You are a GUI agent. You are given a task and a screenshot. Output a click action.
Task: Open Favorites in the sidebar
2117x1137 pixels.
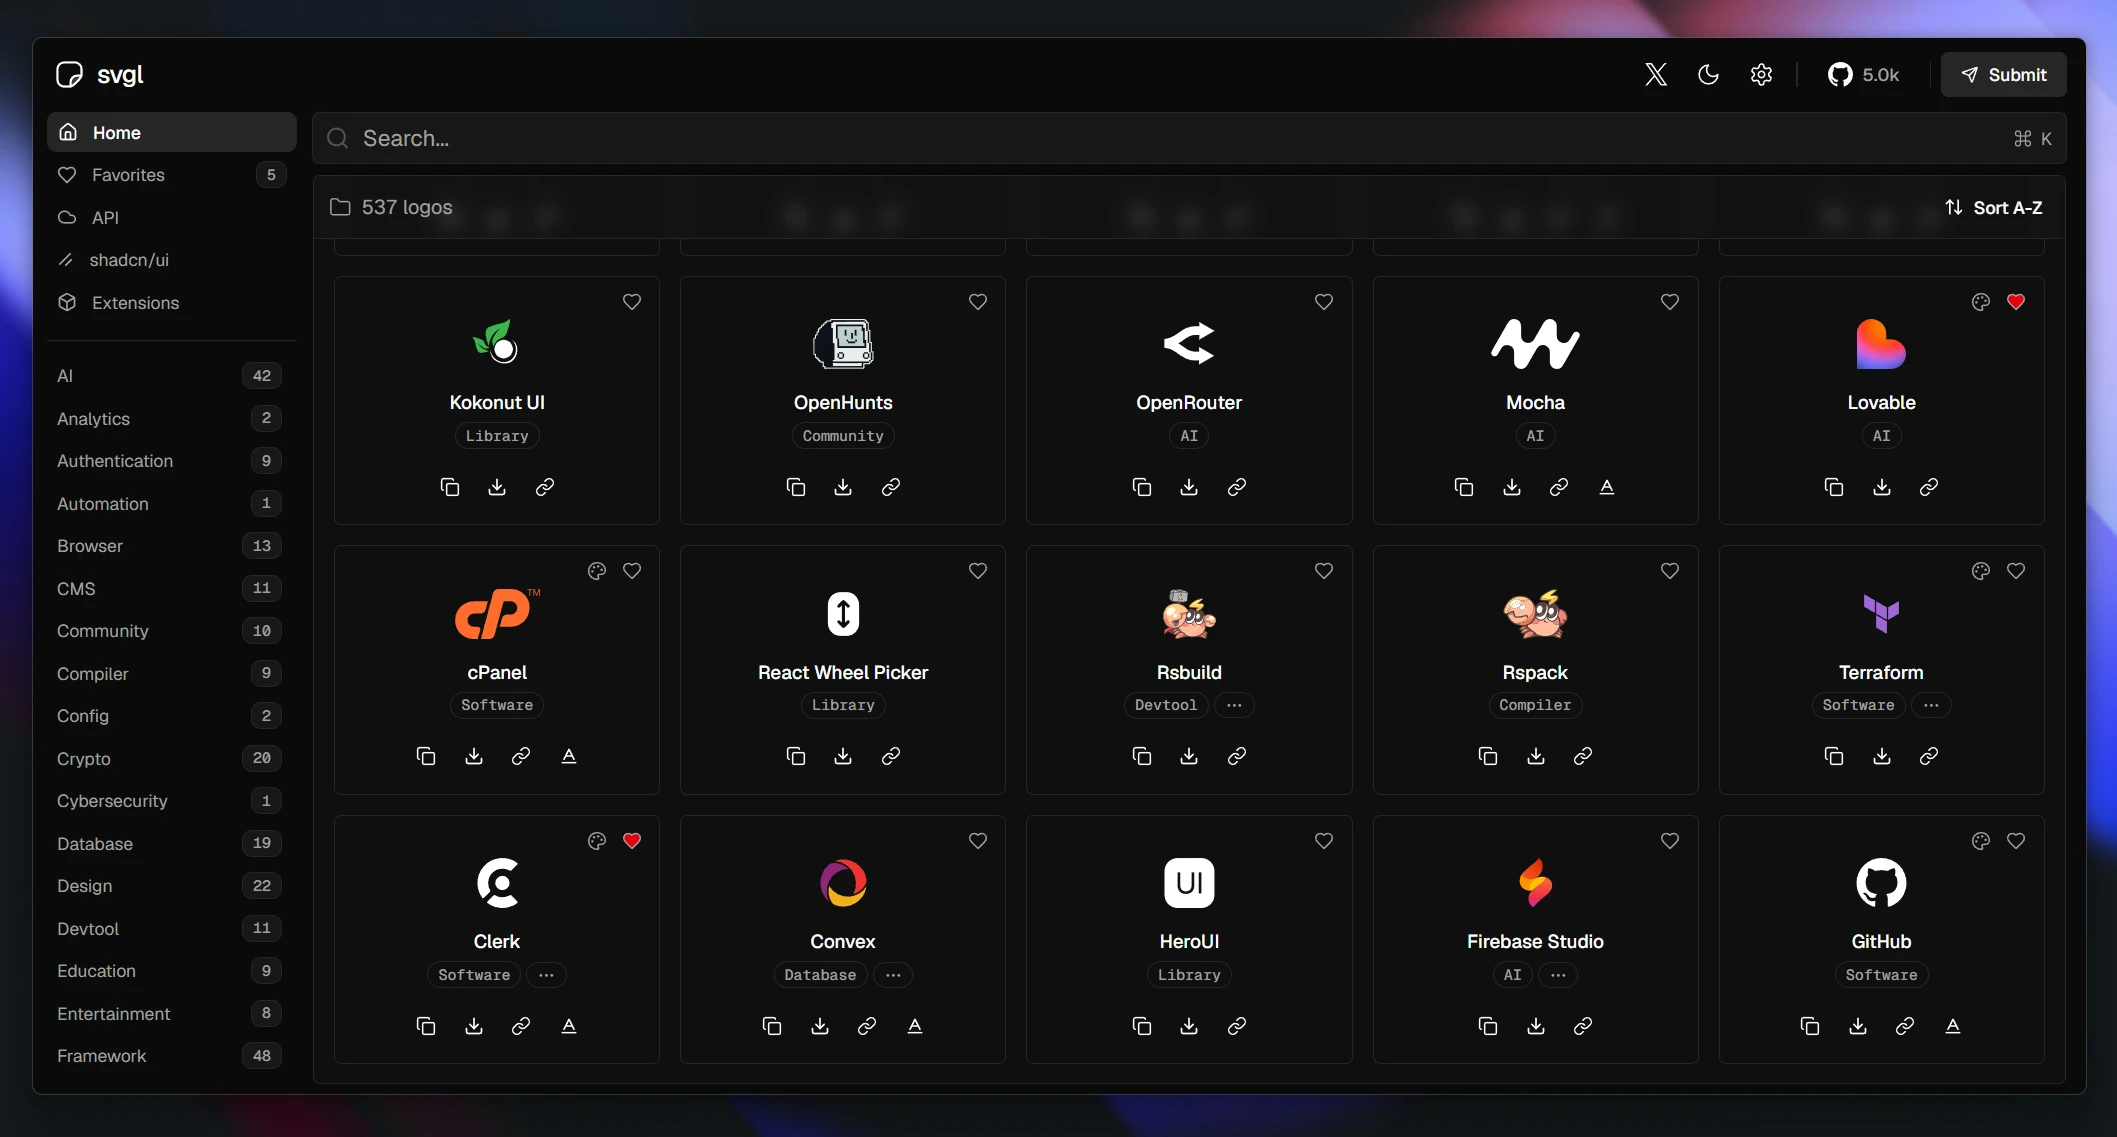click(x=172, y=175)
